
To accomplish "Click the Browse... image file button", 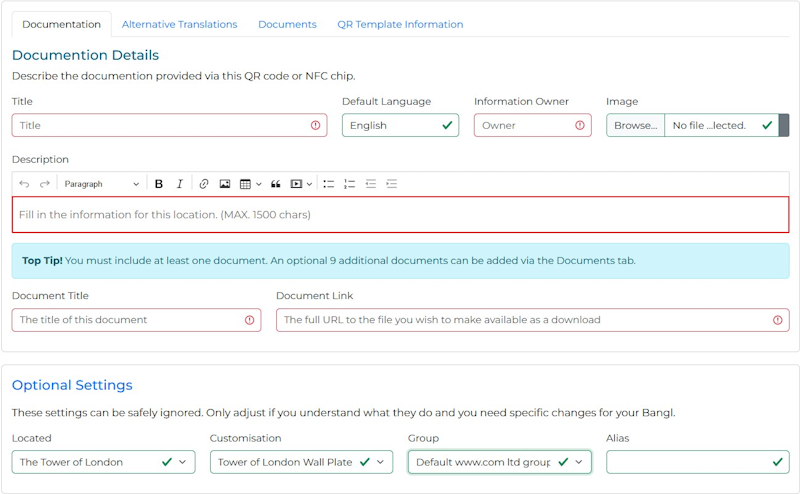I will 636,125.
